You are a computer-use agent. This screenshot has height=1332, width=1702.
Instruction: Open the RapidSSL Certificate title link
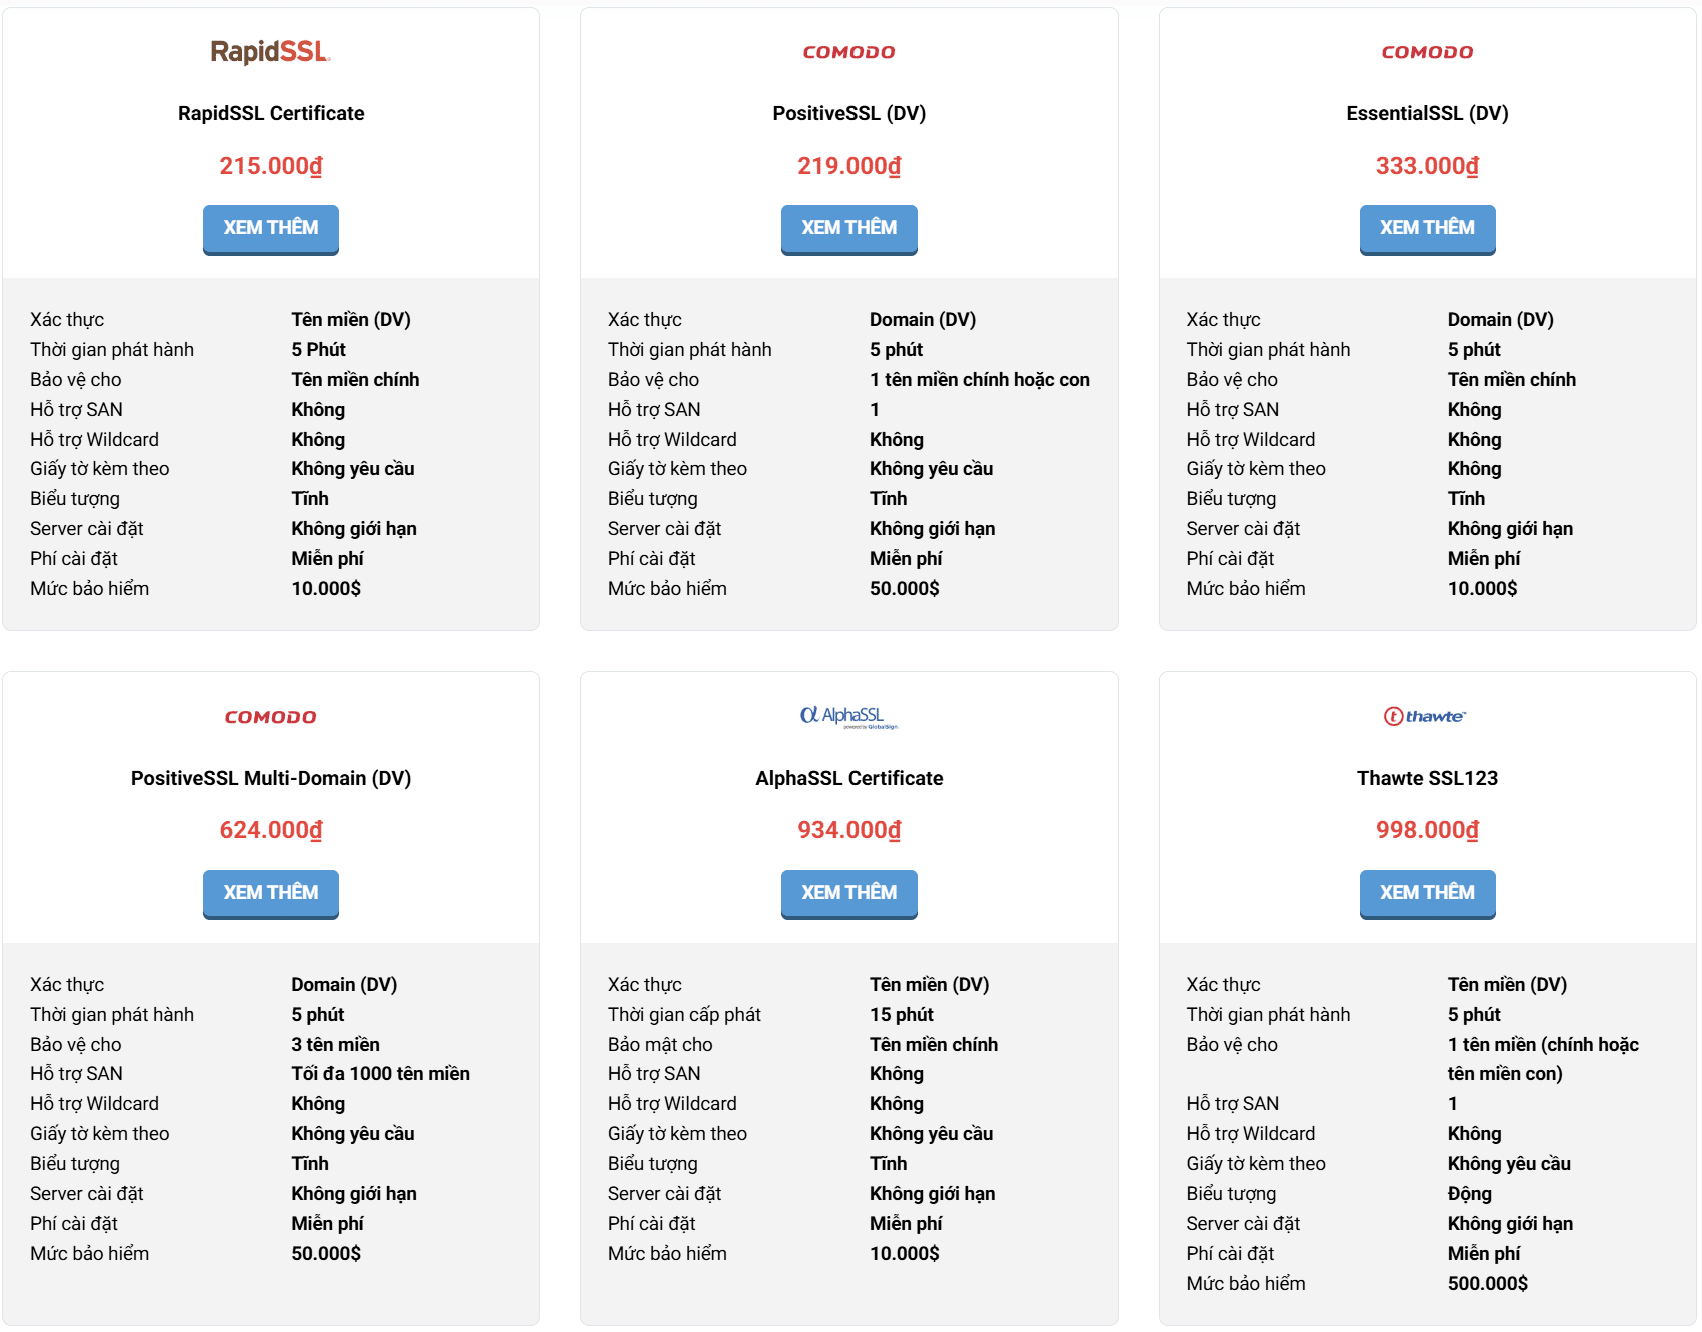[x=271, y=113]
